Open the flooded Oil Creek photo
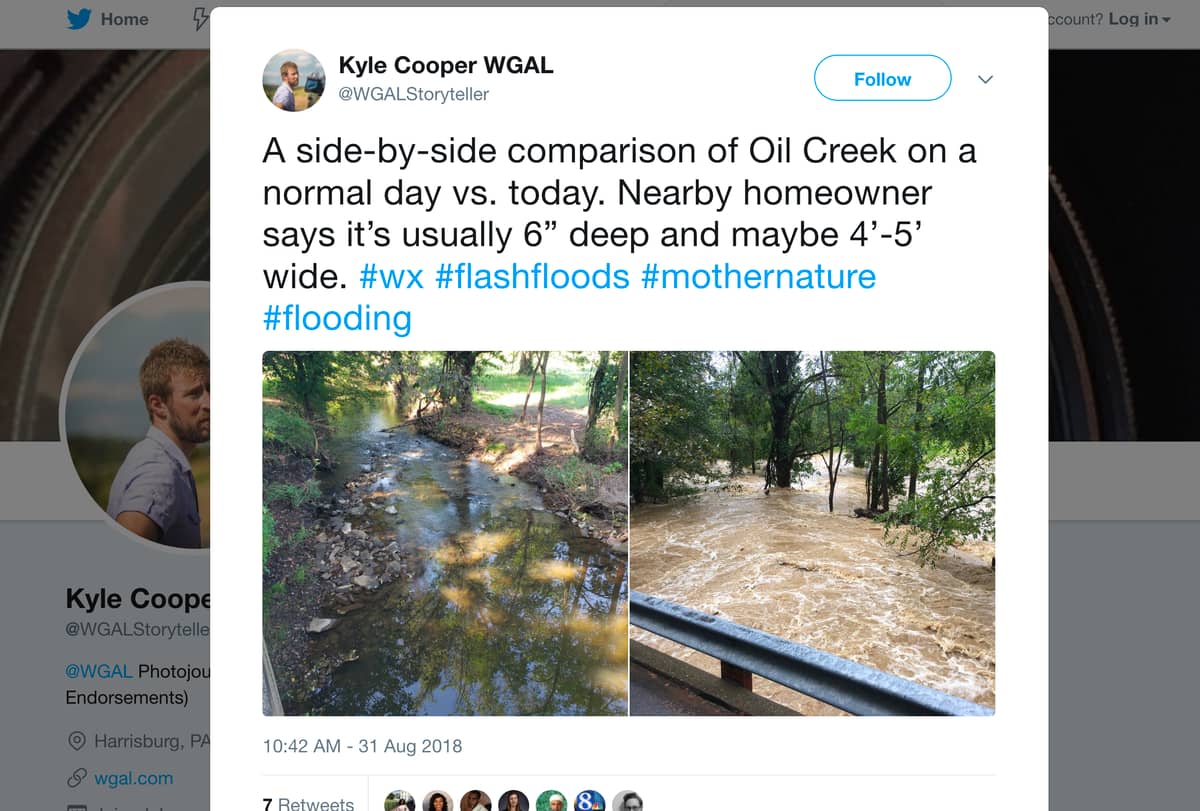 pos(812,533)
